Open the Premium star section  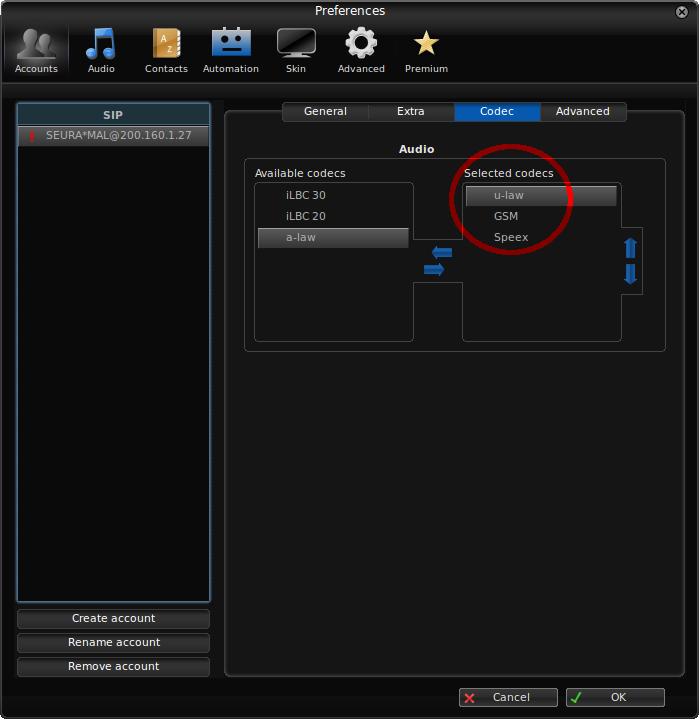tap(426, 51)
